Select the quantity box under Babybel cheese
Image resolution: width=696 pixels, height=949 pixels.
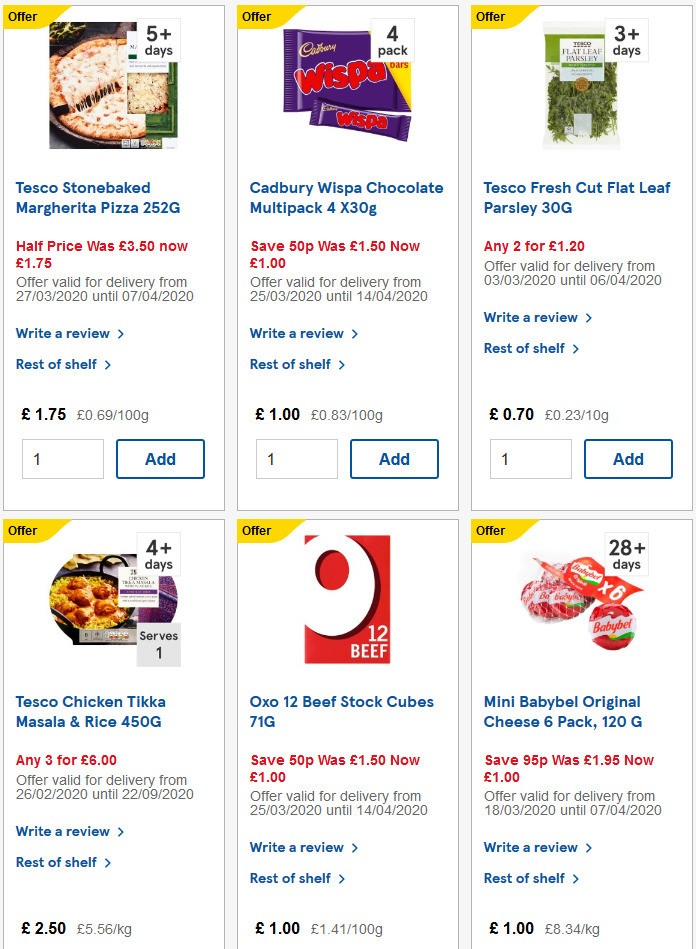(x=530, y=942)
